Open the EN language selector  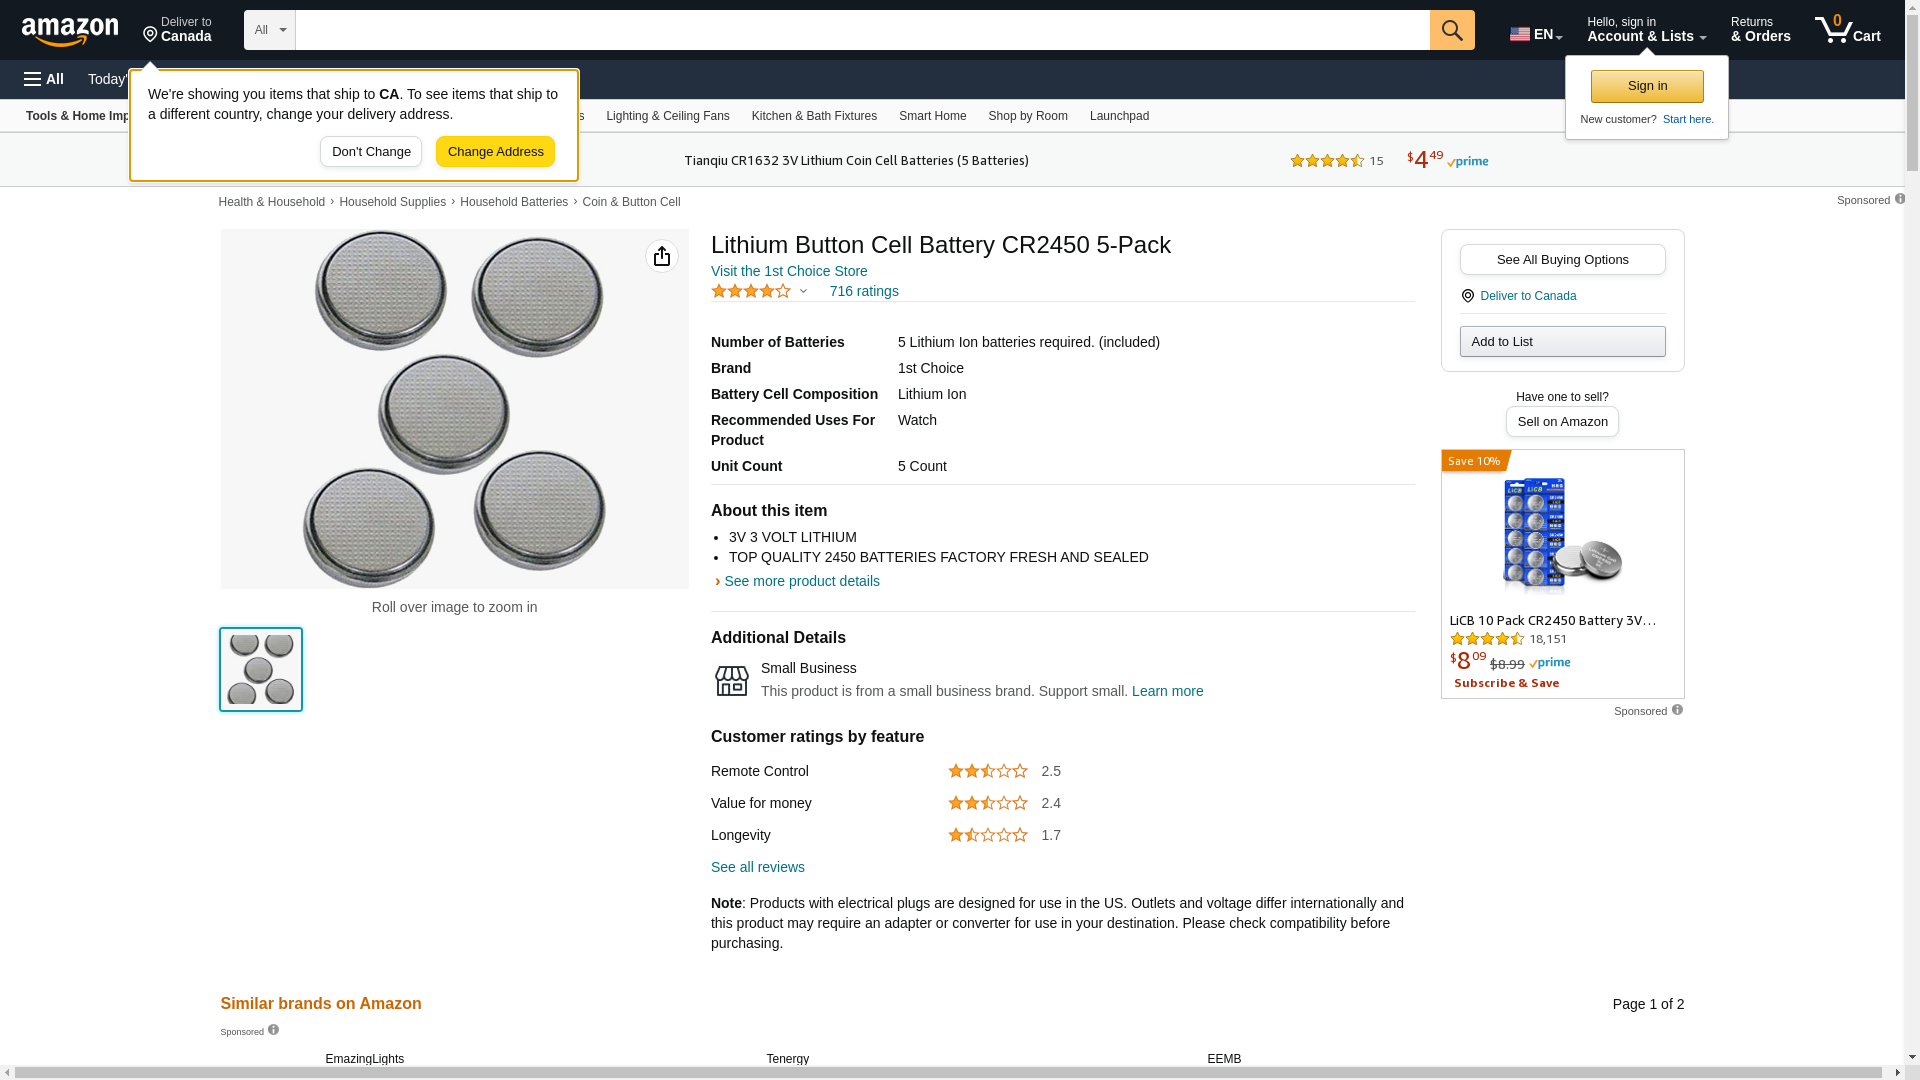click(1535, 34)
